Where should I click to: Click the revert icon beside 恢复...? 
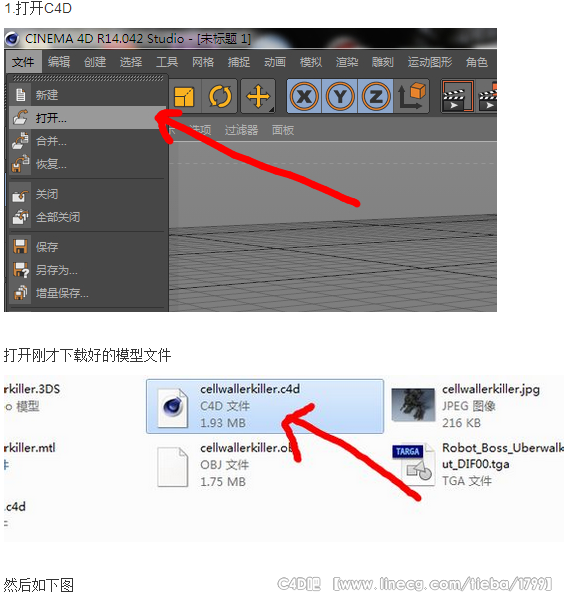[x=20, y=164]
